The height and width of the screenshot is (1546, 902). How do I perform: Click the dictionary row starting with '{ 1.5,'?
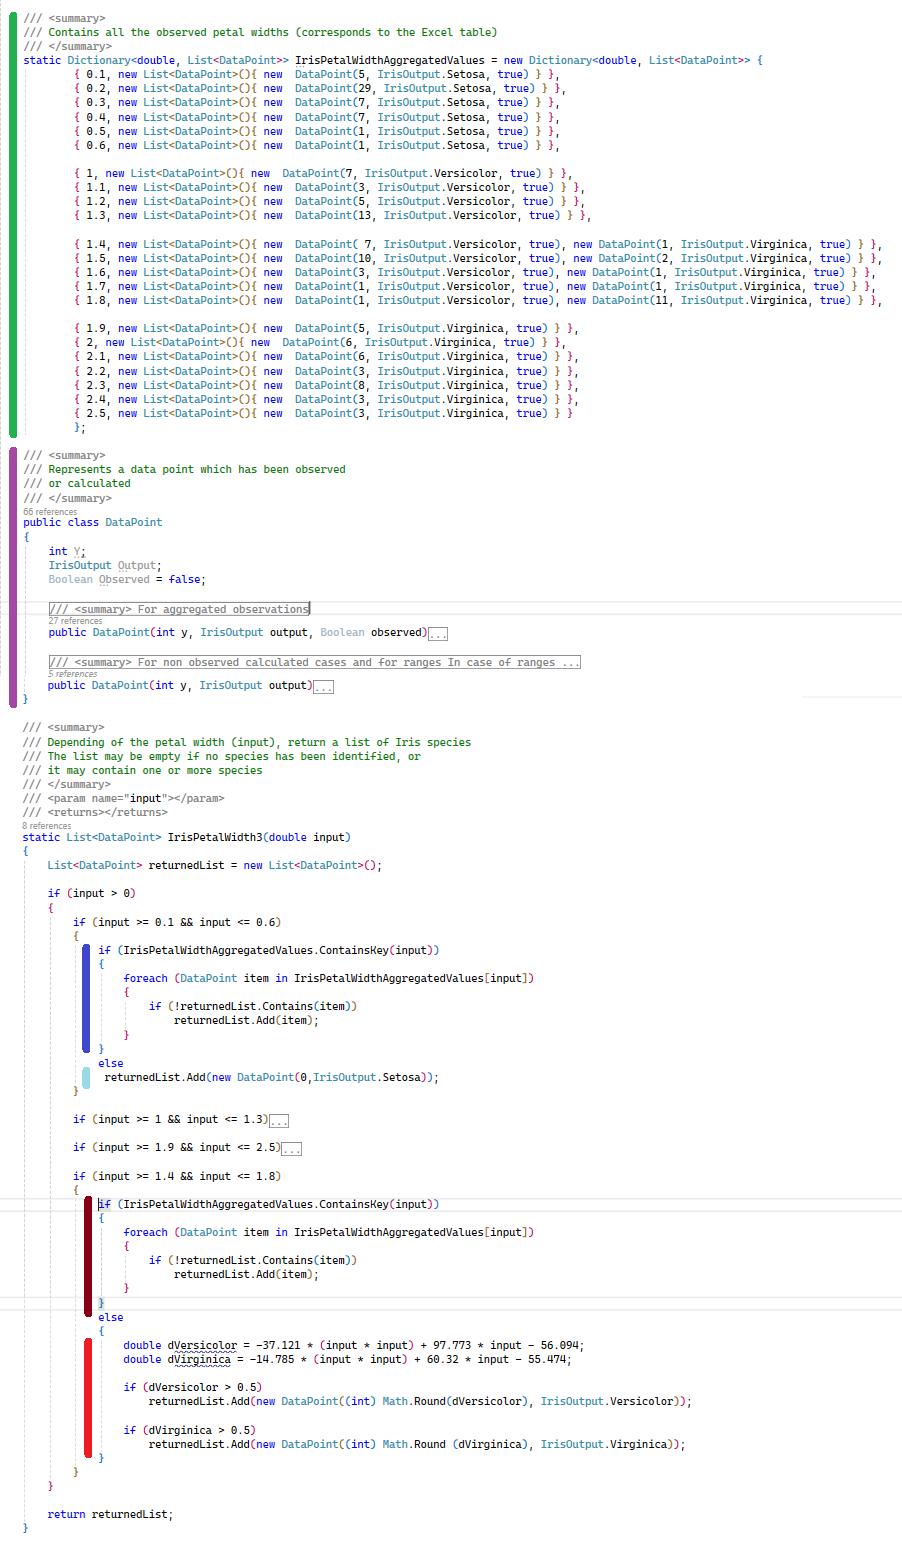click(477, 258)
